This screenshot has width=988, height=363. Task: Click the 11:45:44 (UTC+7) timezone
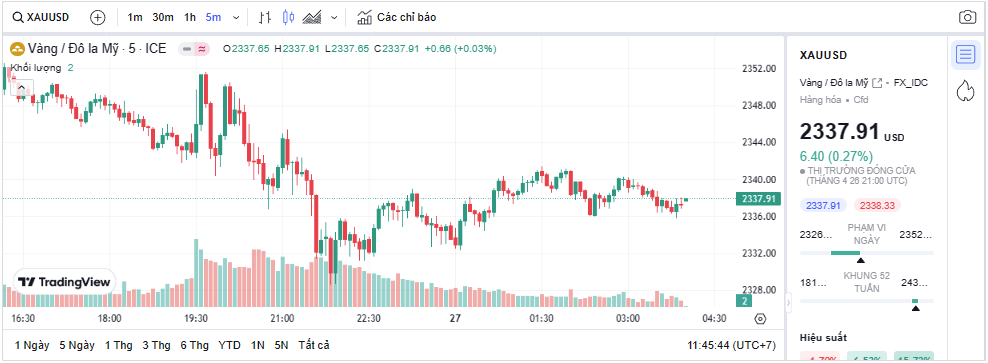(732, 345)
